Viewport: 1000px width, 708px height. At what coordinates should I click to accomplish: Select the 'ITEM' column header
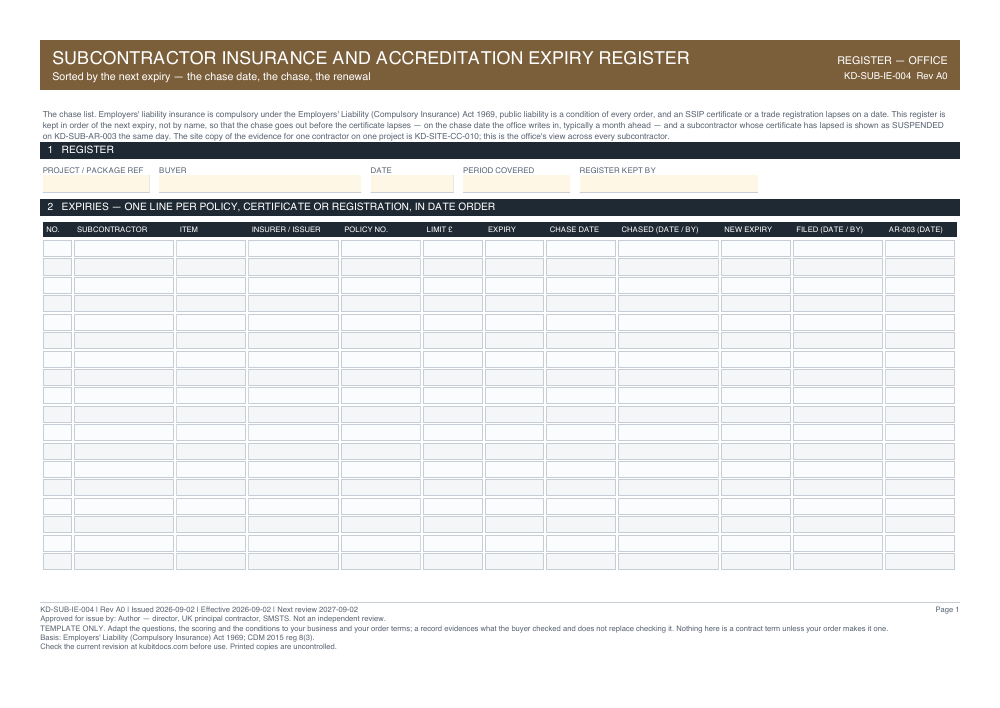pyautogui.click(x=188, y=230)
